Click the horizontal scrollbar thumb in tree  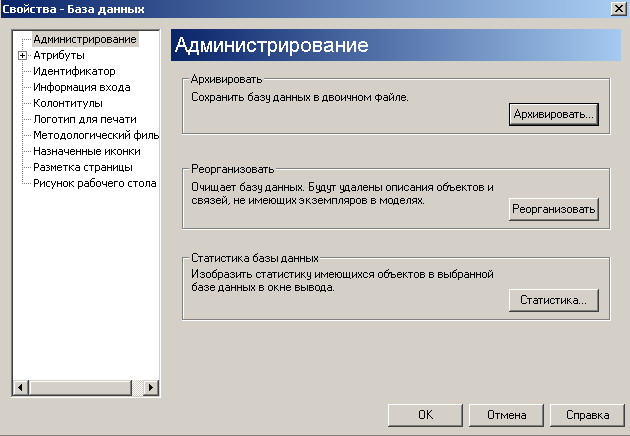click(x=80, y=387)
